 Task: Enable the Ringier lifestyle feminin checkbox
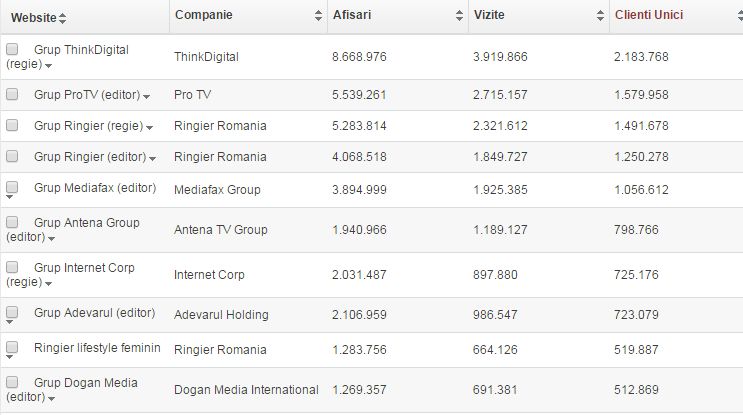pos(12,347)
